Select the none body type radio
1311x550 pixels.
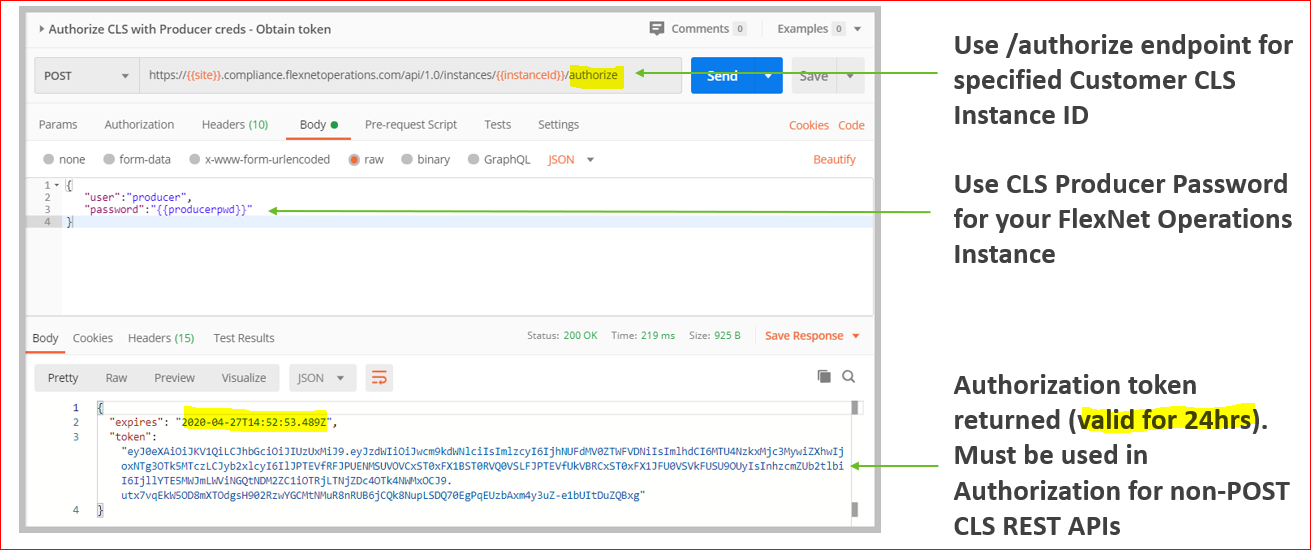[49, 160]
